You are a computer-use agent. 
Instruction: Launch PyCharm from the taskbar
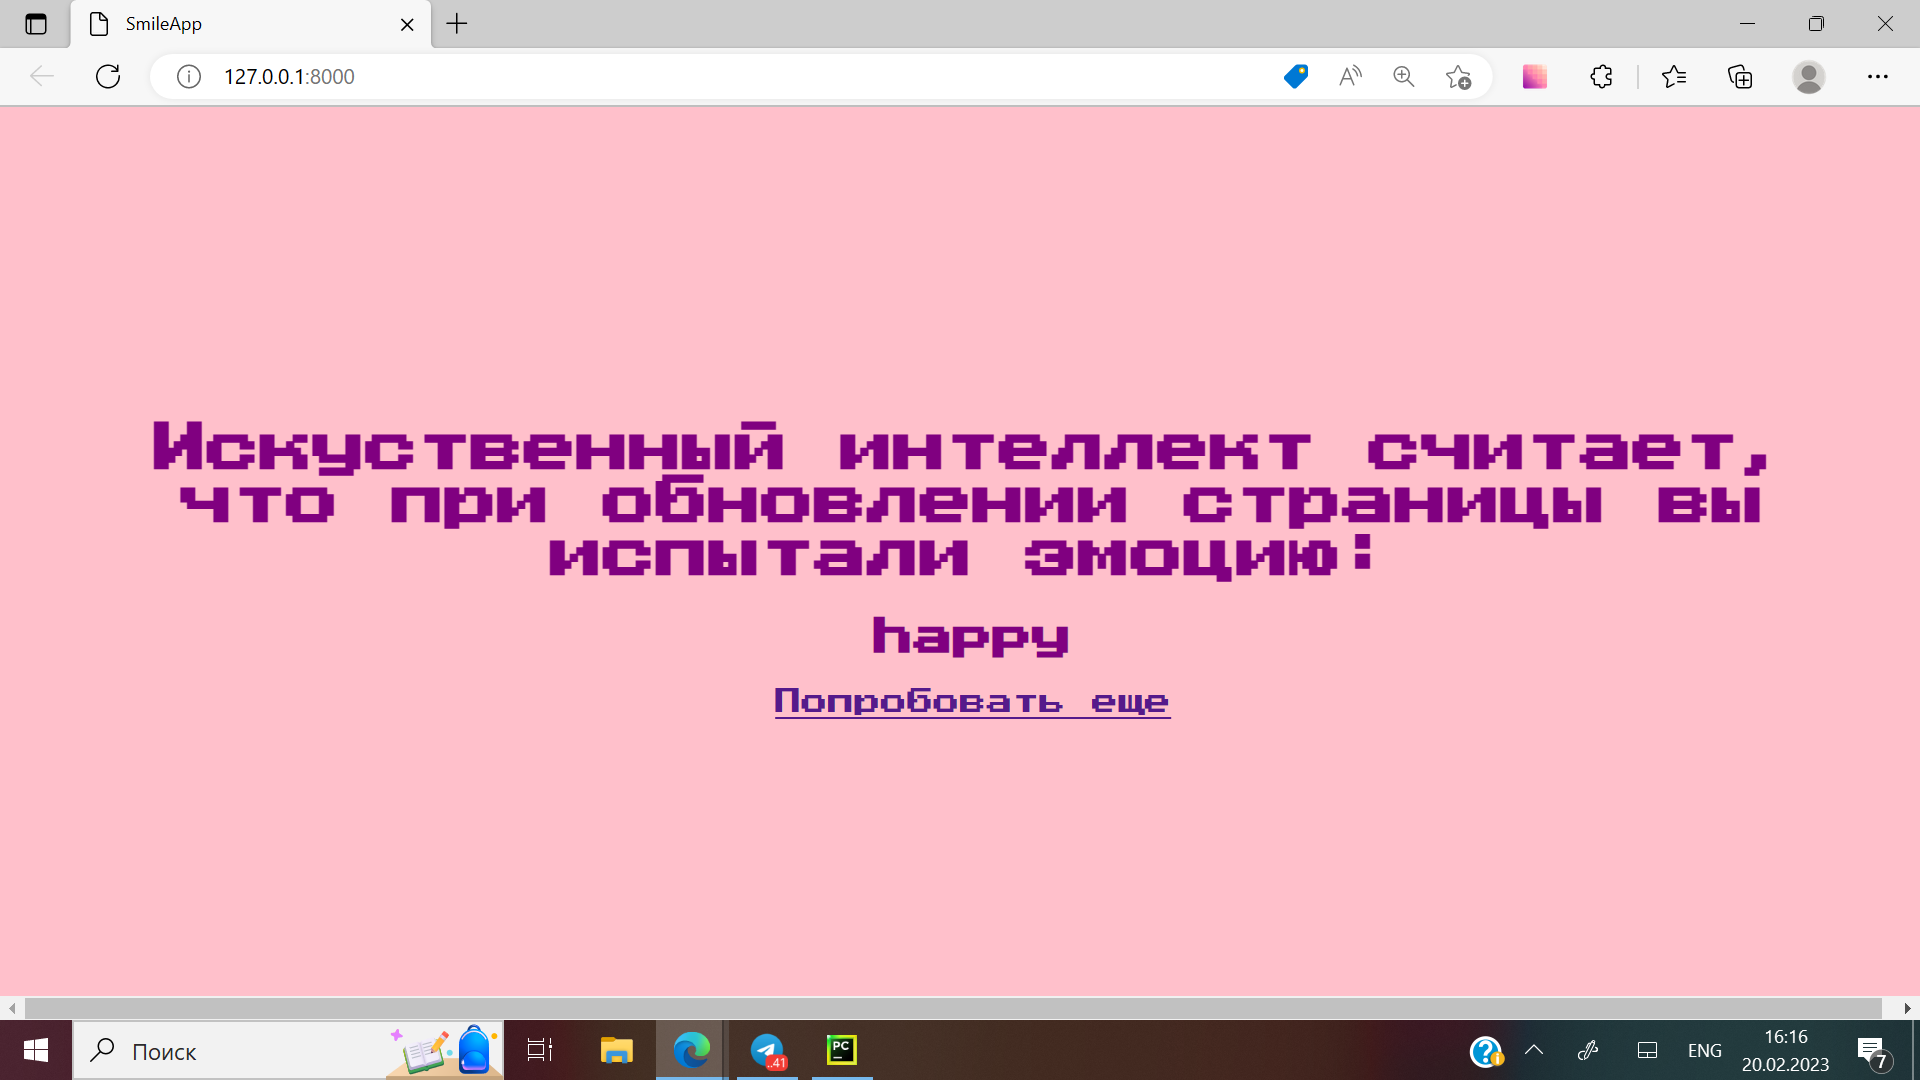[x=841, y=1051]
